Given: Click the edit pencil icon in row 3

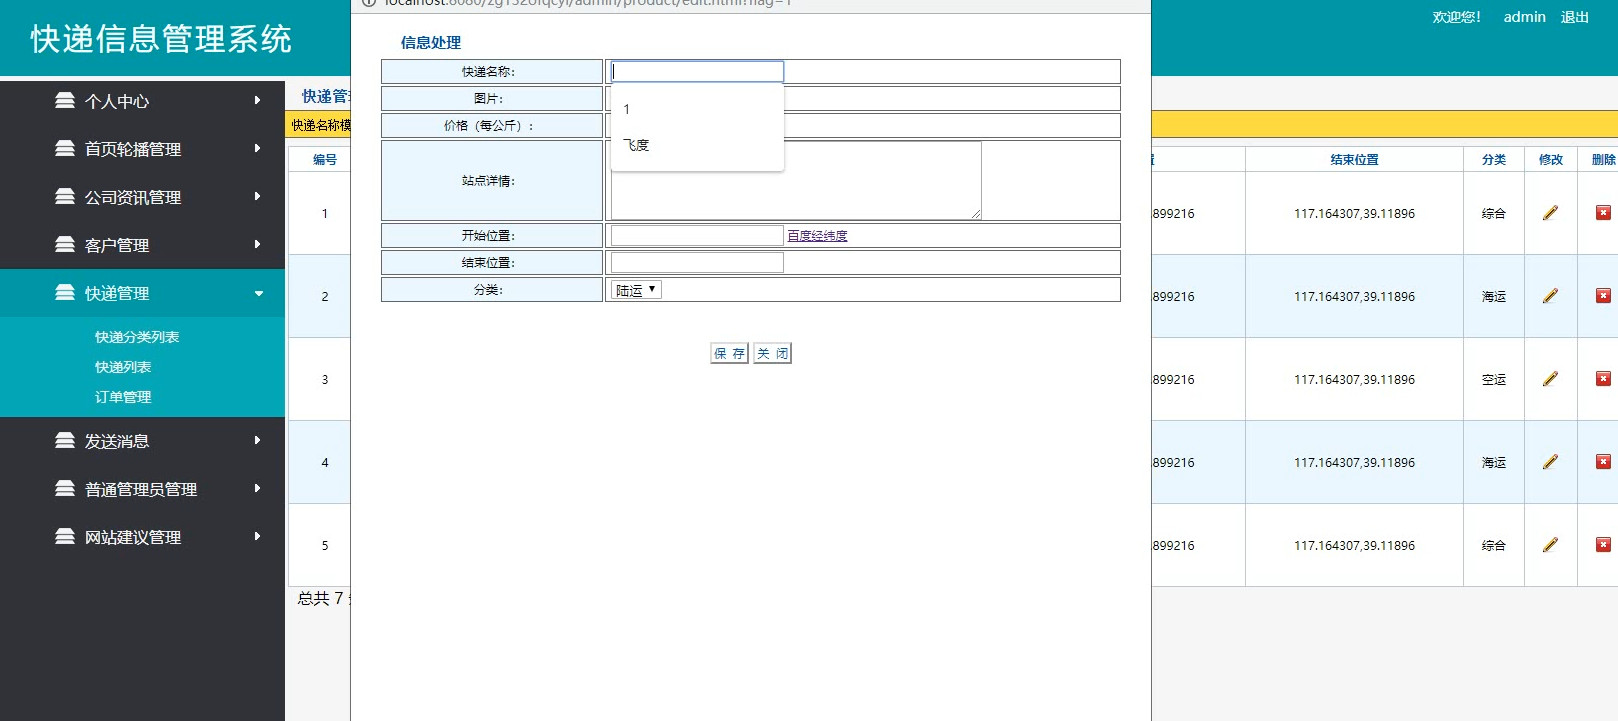Looking at the screenshot, I should (x=1550, y=379).
